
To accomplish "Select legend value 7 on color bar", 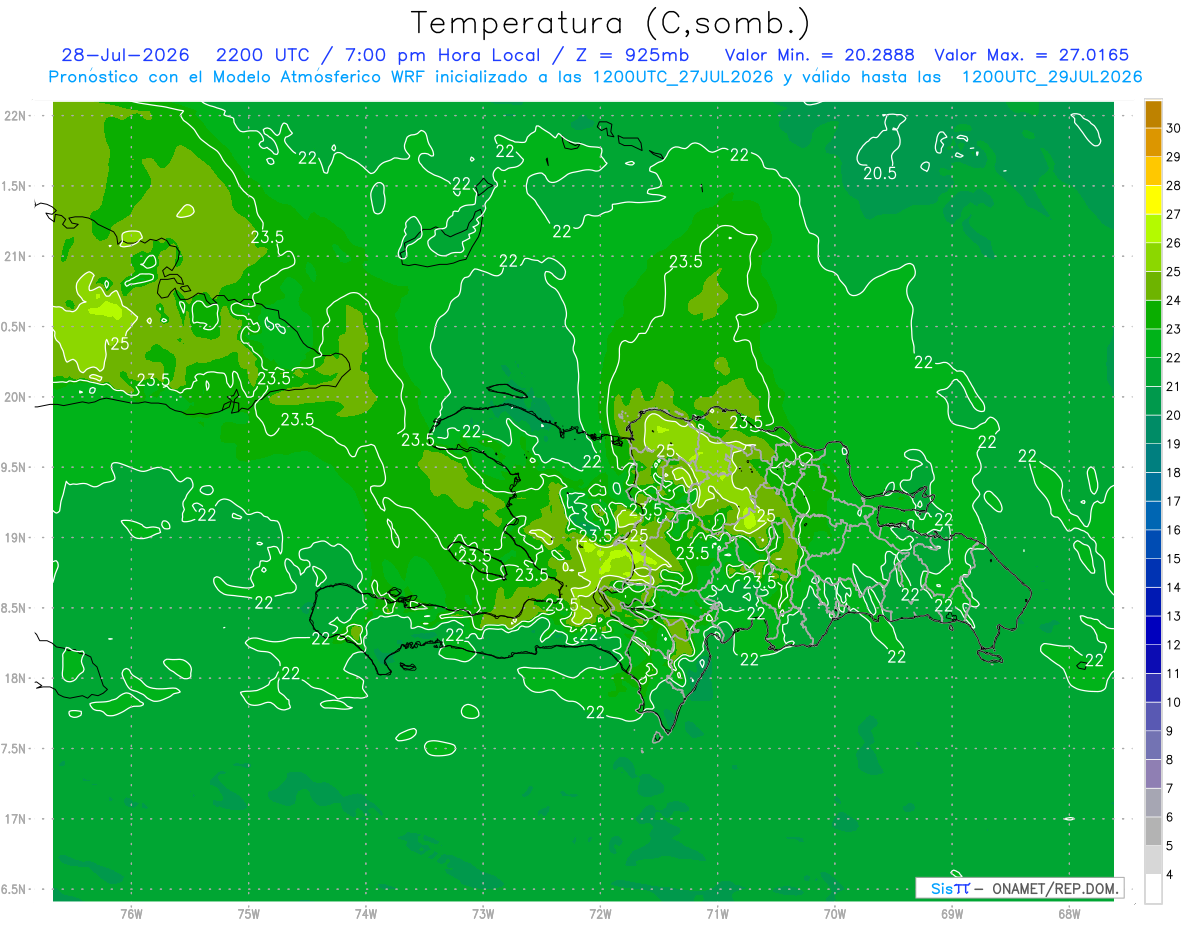I will pyautogui.click(x=1174, y=789).
